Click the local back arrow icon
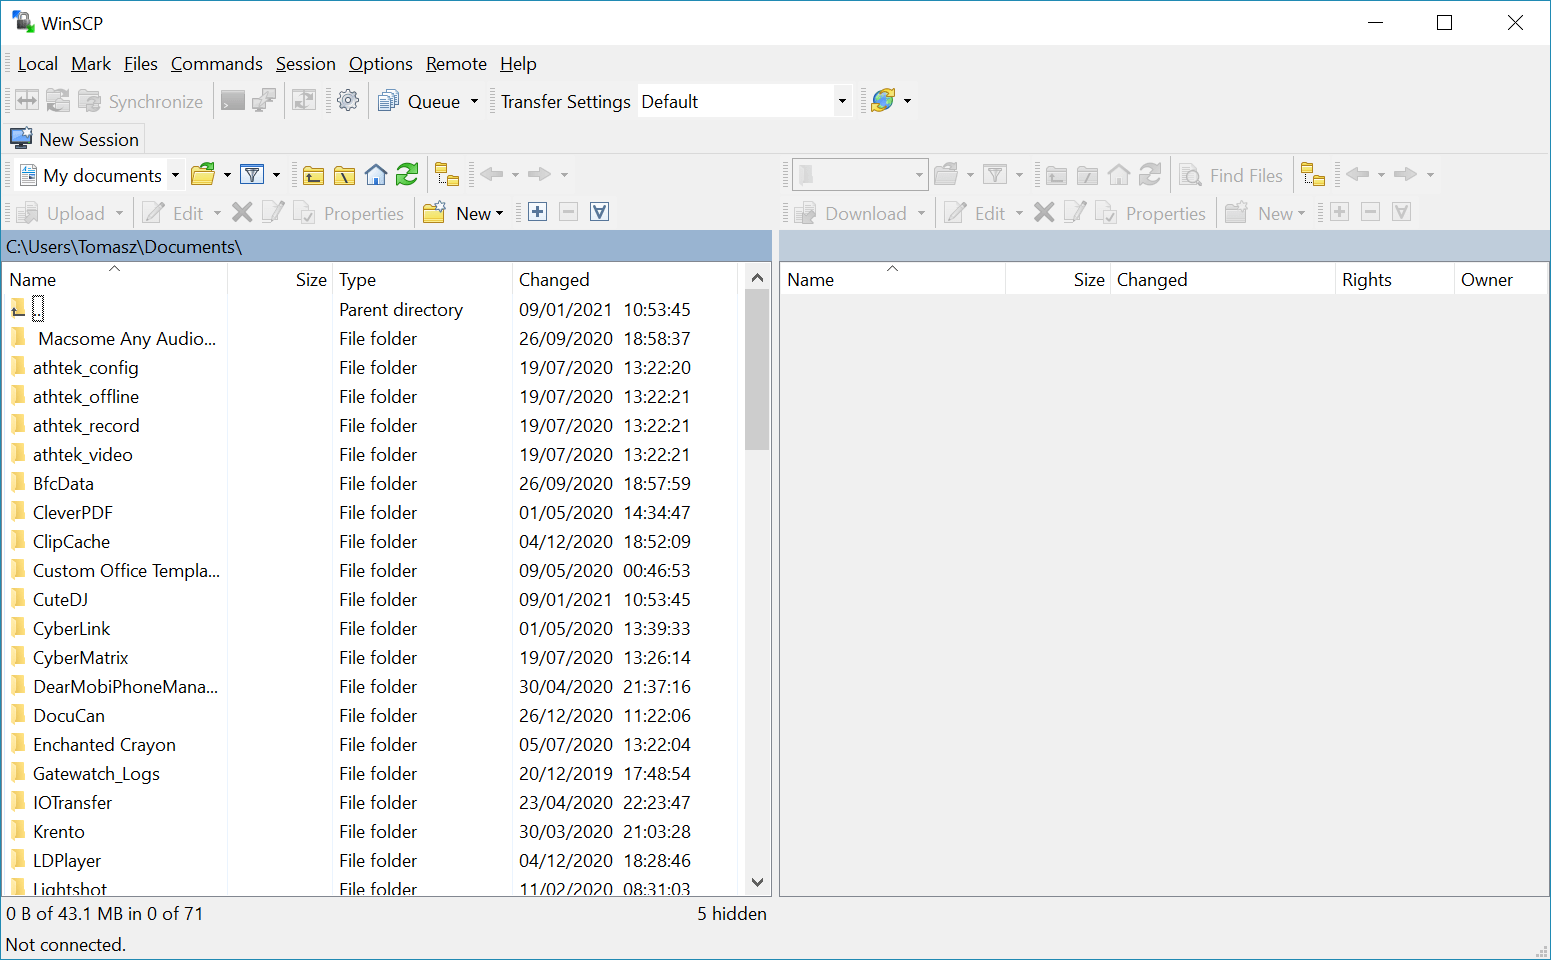The height and width of the screenshot is (960, 1551). 491,175
